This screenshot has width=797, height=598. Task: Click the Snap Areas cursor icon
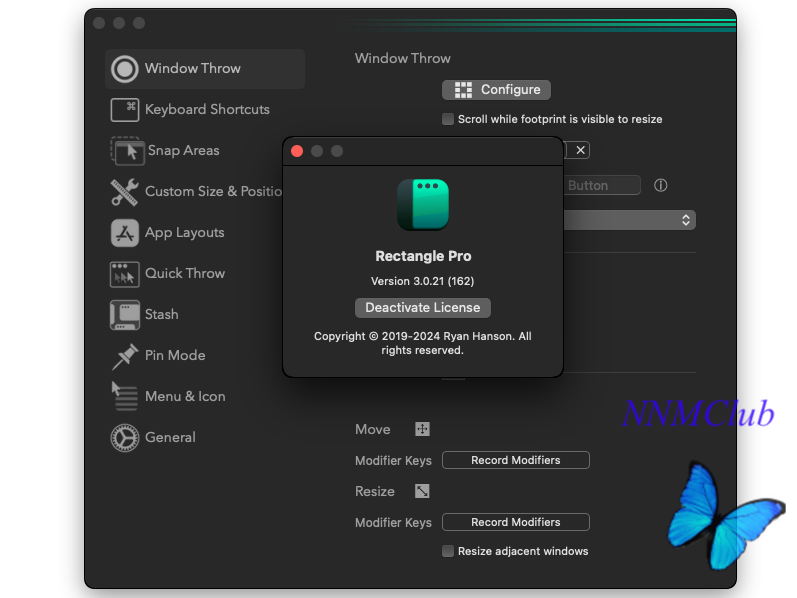(127, 151)
